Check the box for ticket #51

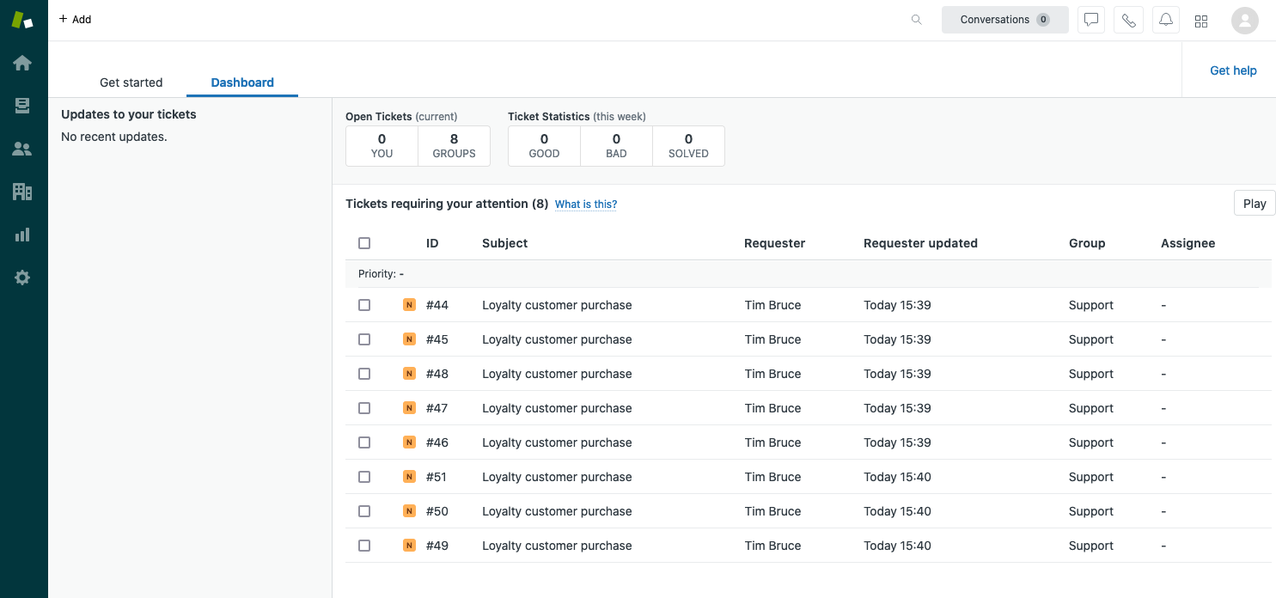364,477
